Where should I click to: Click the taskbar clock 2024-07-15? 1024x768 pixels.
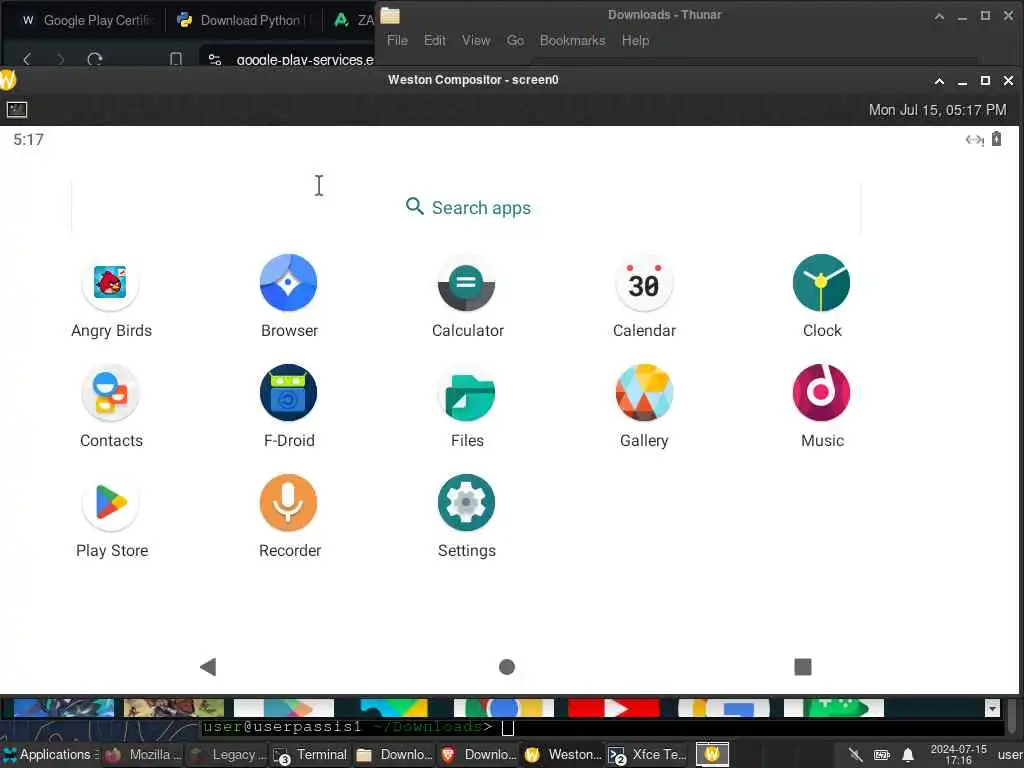(958, 754)
